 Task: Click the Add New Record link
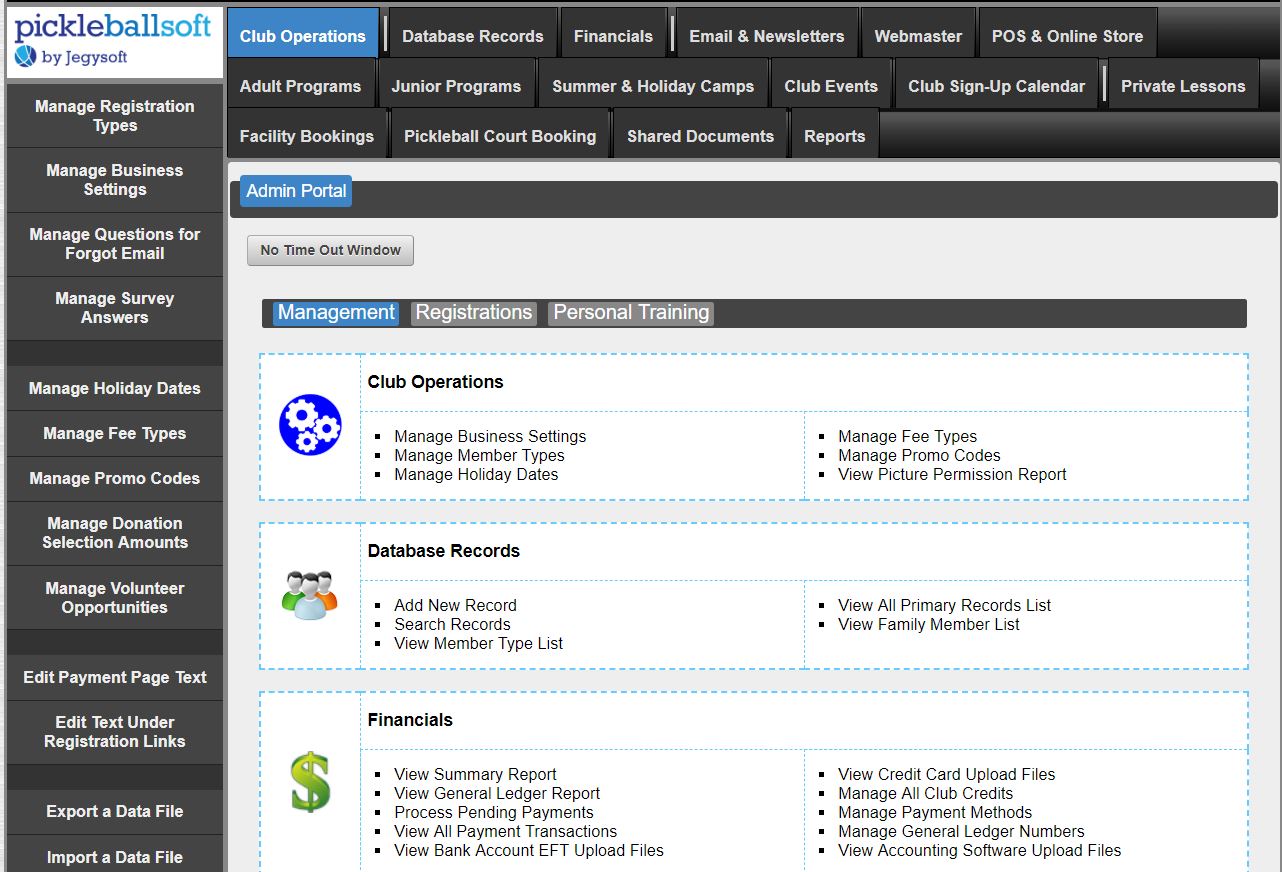click(x=455, y=605)
